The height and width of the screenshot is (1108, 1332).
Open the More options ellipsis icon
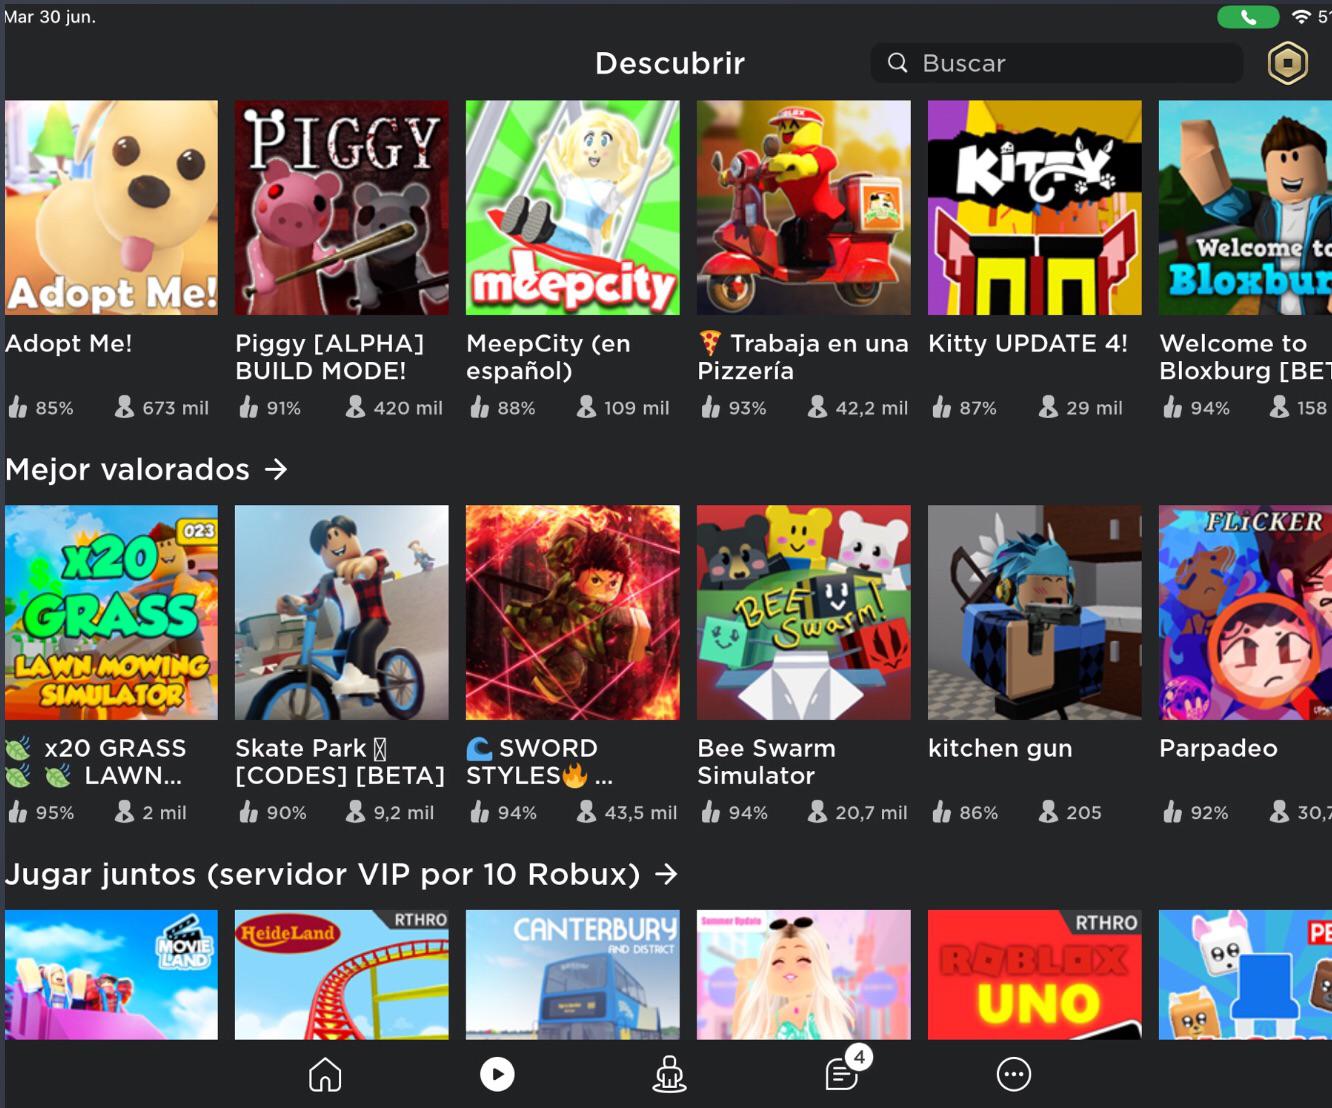click(1014, 1075)
